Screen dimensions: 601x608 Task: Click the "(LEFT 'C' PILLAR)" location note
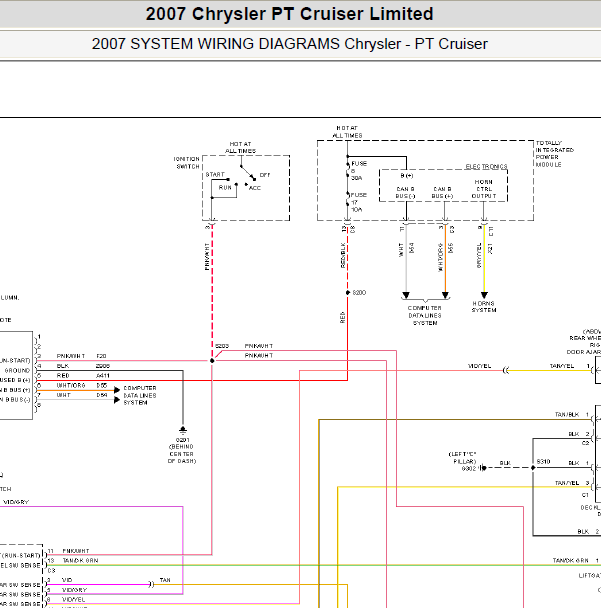point(463,458)
